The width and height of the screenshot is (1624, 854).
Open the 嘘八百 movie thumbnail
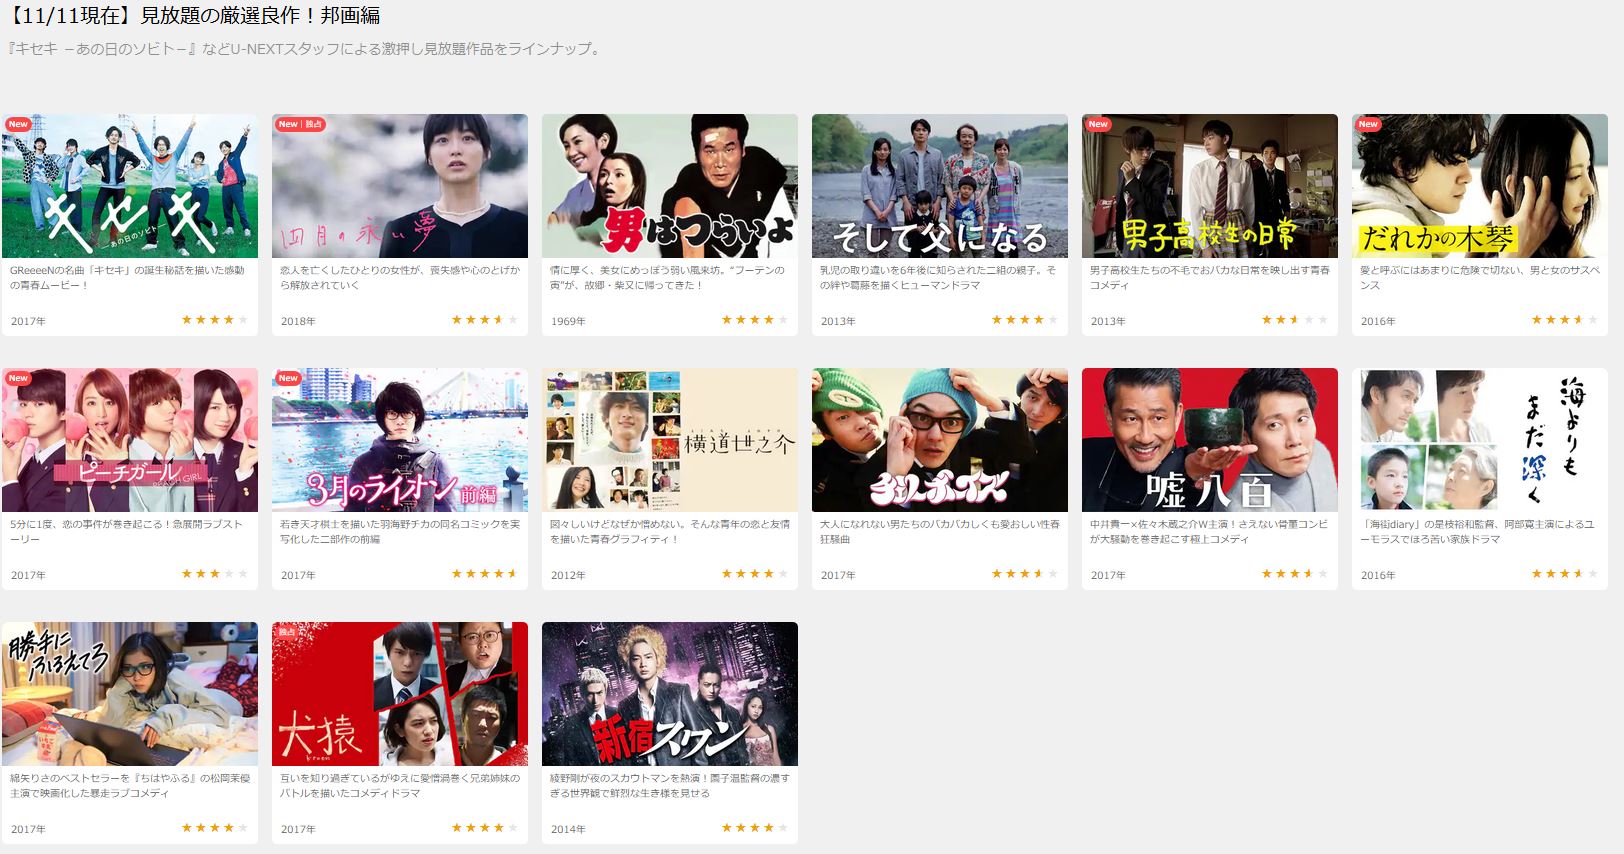pyautogui.click(x=1210, y=440)
